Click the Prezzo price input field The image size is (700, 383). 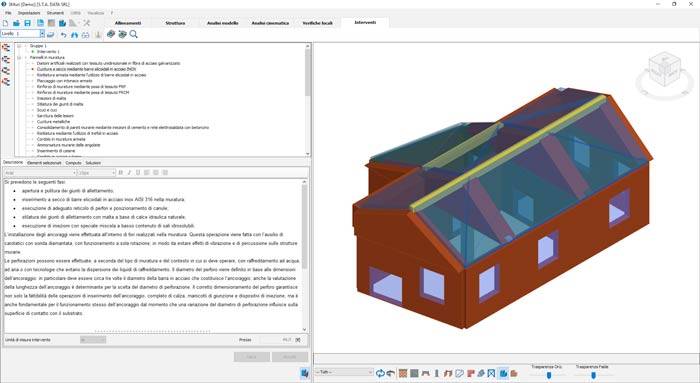tap(275, 340)
